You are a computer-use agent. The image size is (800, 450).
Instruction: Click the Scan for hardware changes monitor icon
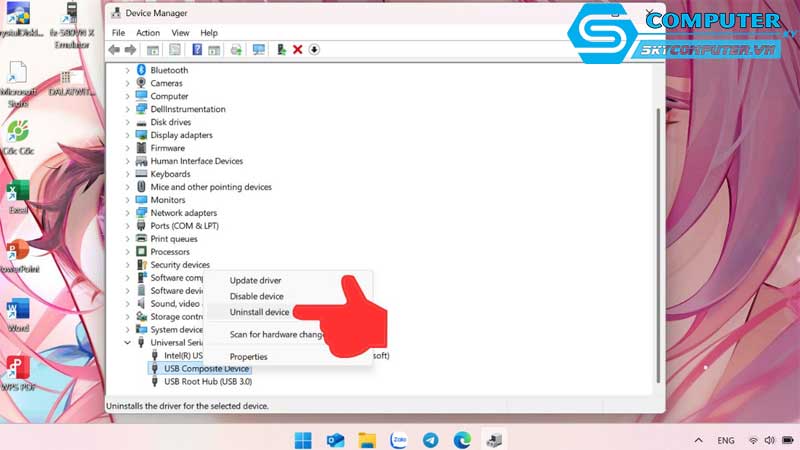tap(259, 49)
